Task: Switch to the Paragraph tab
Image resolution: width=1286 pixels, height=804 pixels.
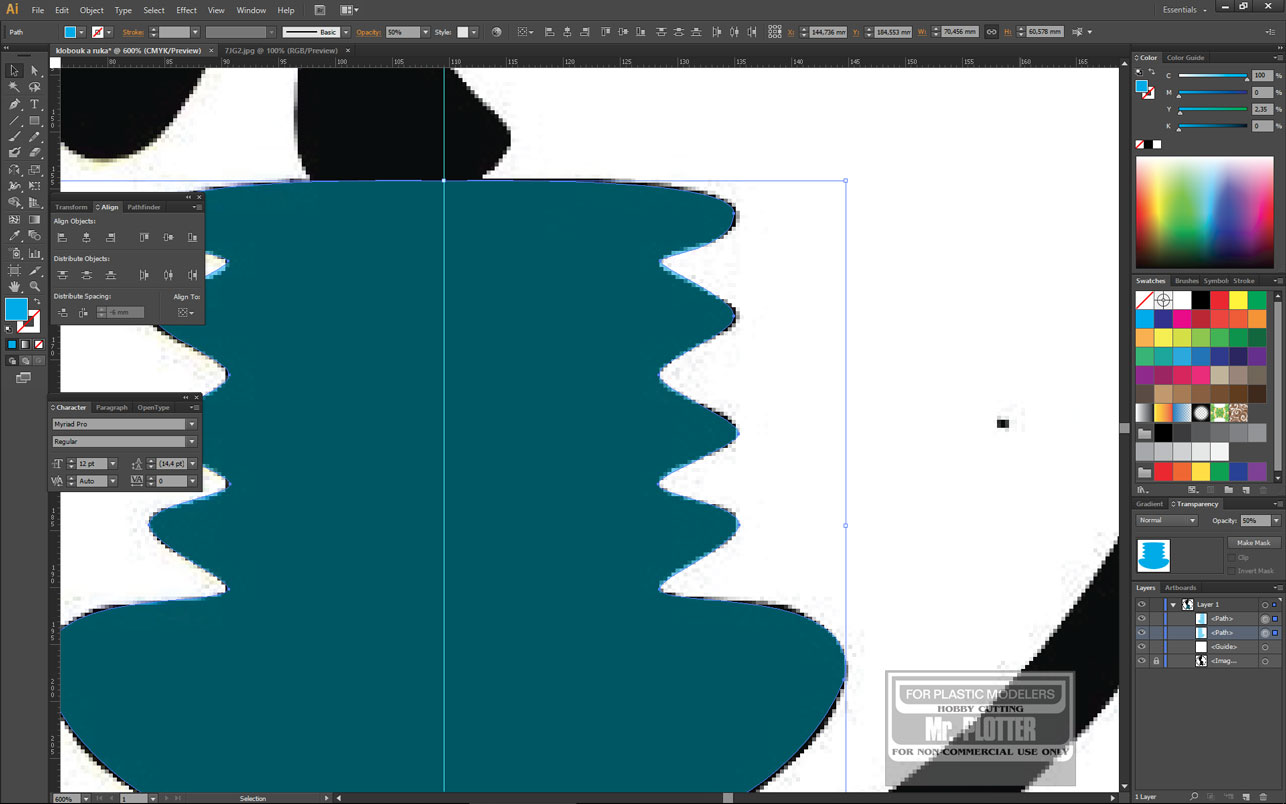Action: click(112, 407)
